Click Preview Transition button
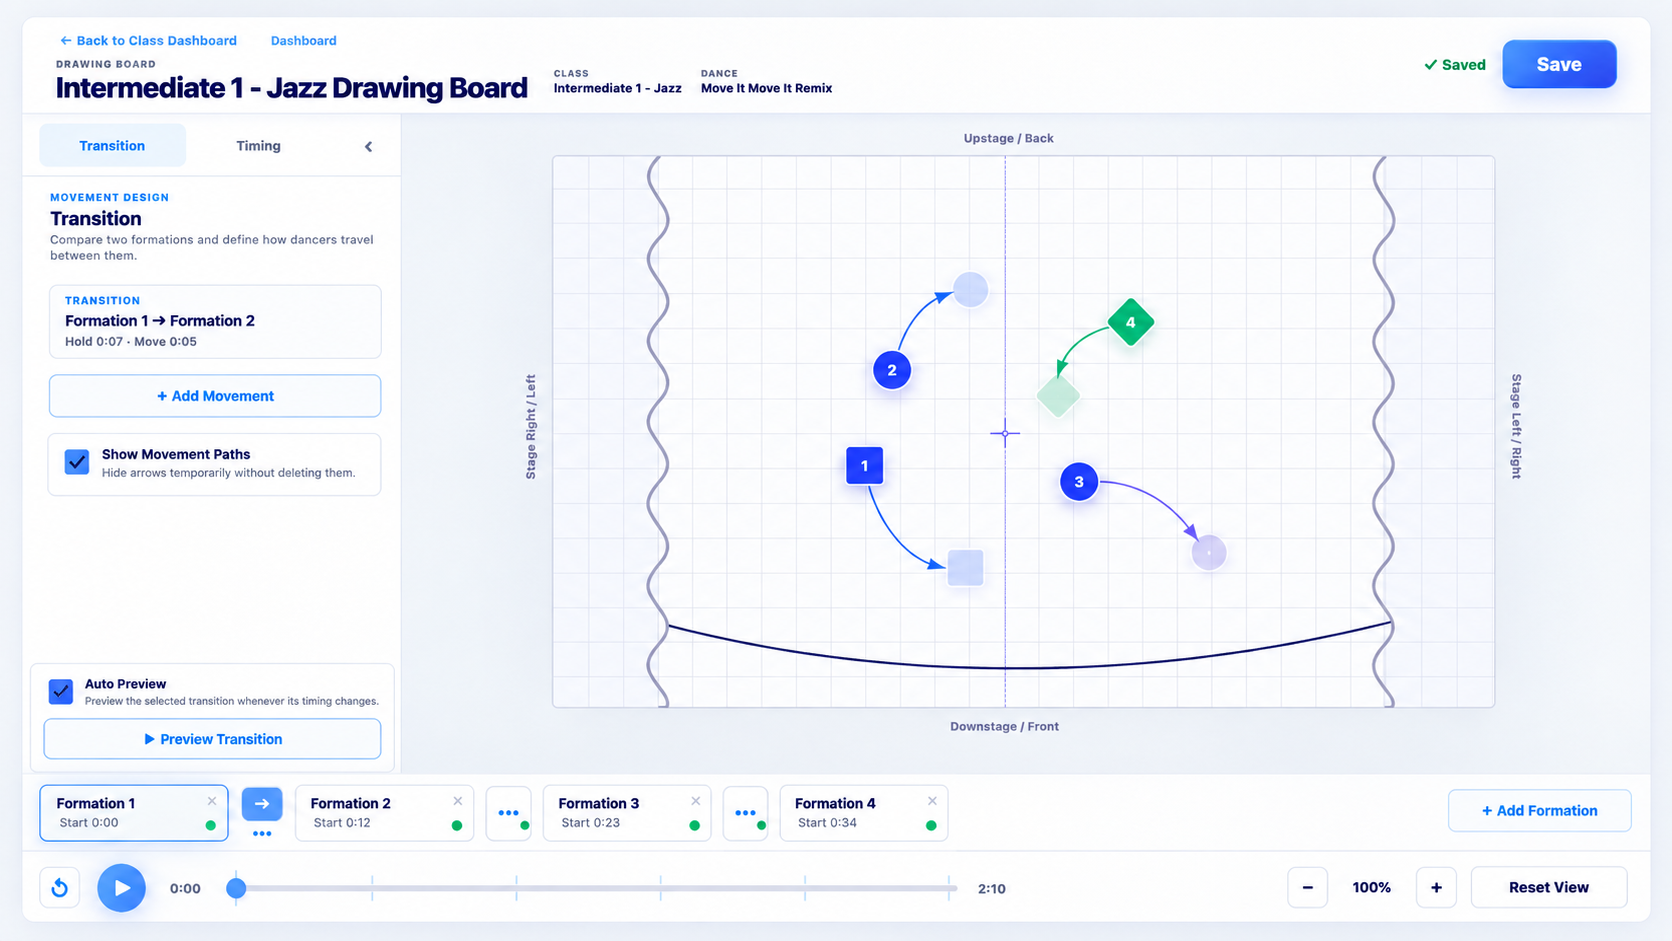The width and height of the screenshot is (1672, 941). [x=213, y=739]
